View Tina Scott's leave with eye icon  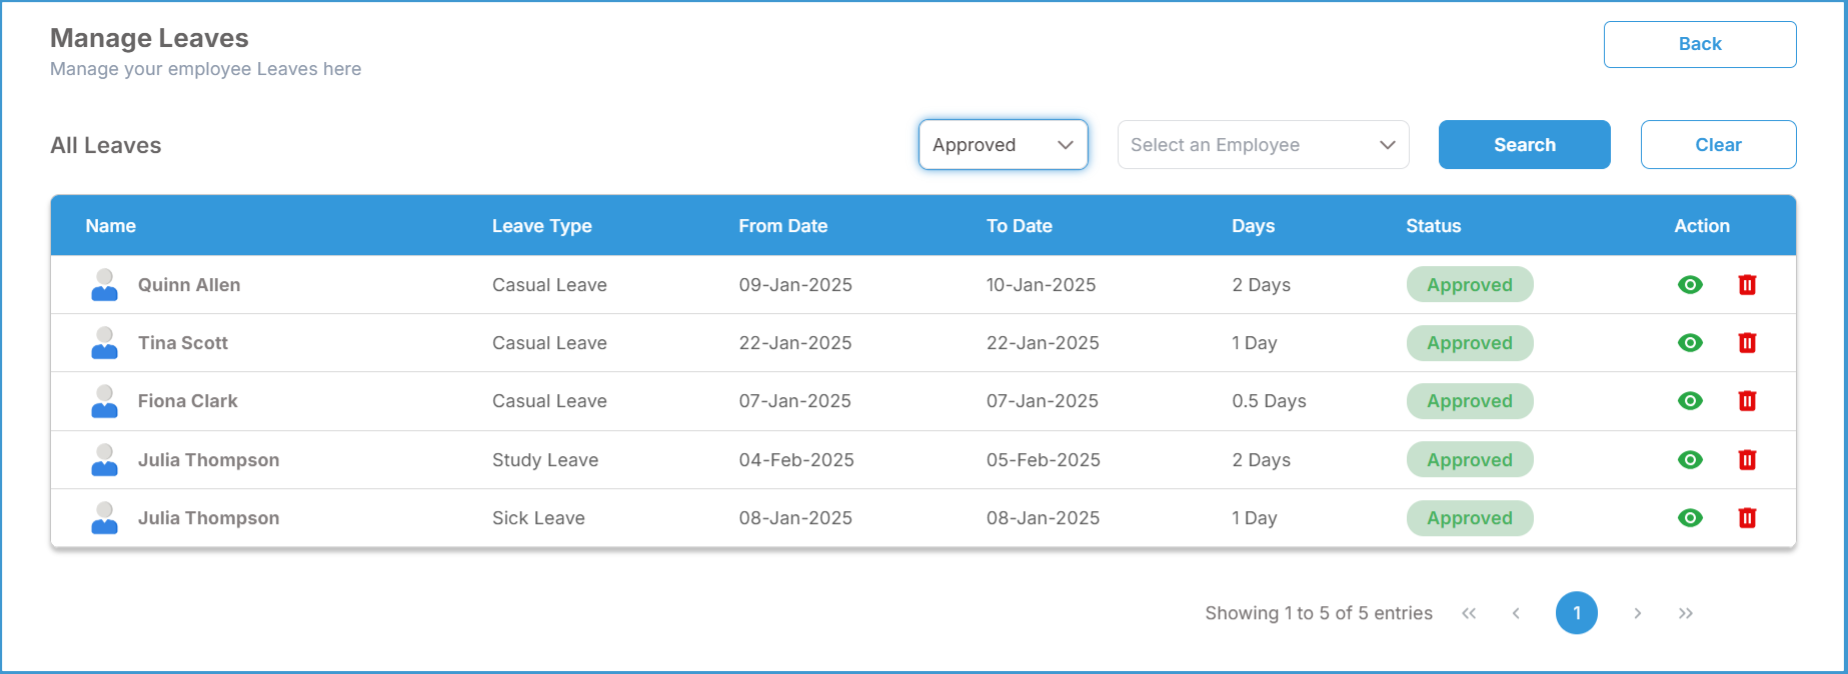point(1690,343)
